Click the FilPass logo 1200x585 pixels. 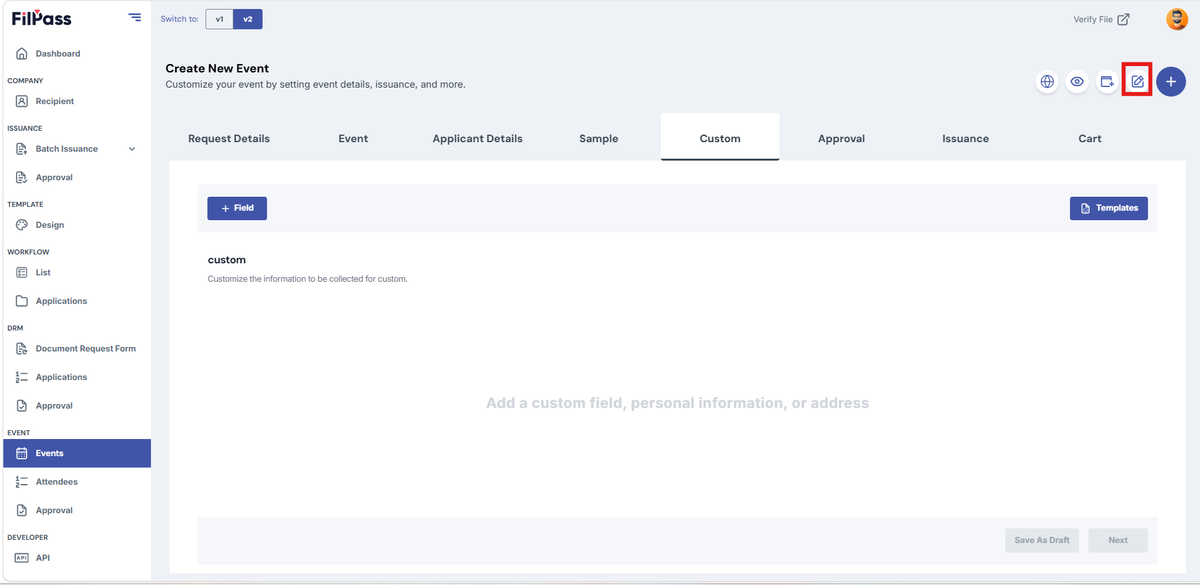(41, 18)
